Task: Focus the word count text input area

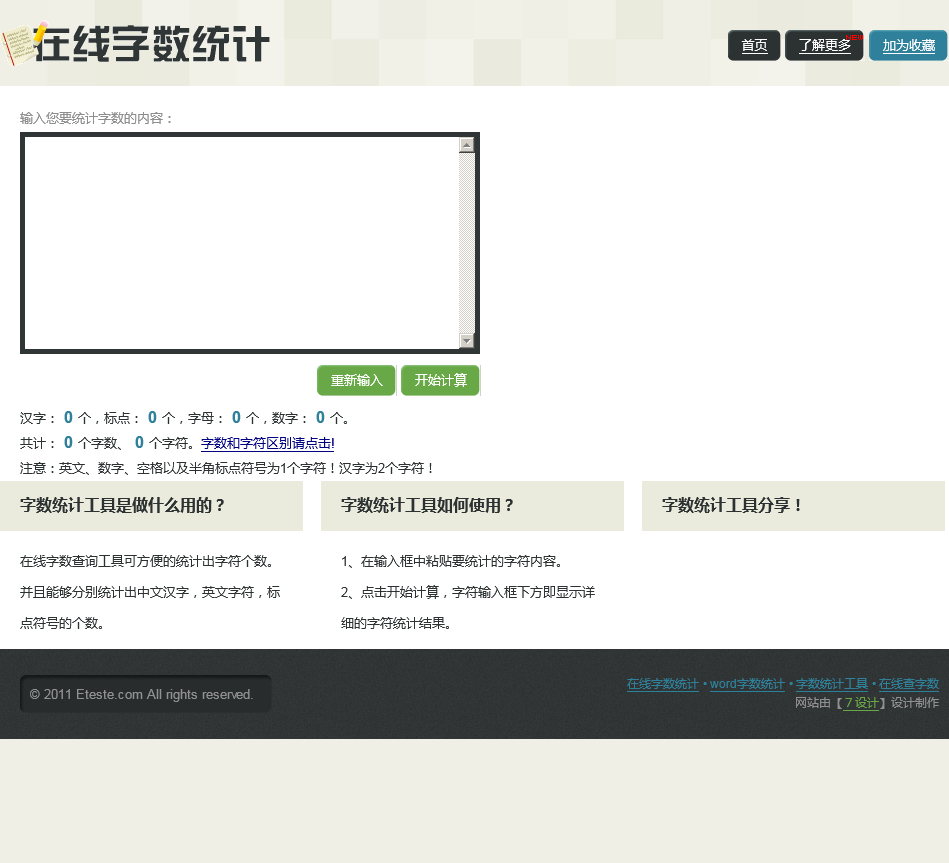Action: click(x=242, y=243)
